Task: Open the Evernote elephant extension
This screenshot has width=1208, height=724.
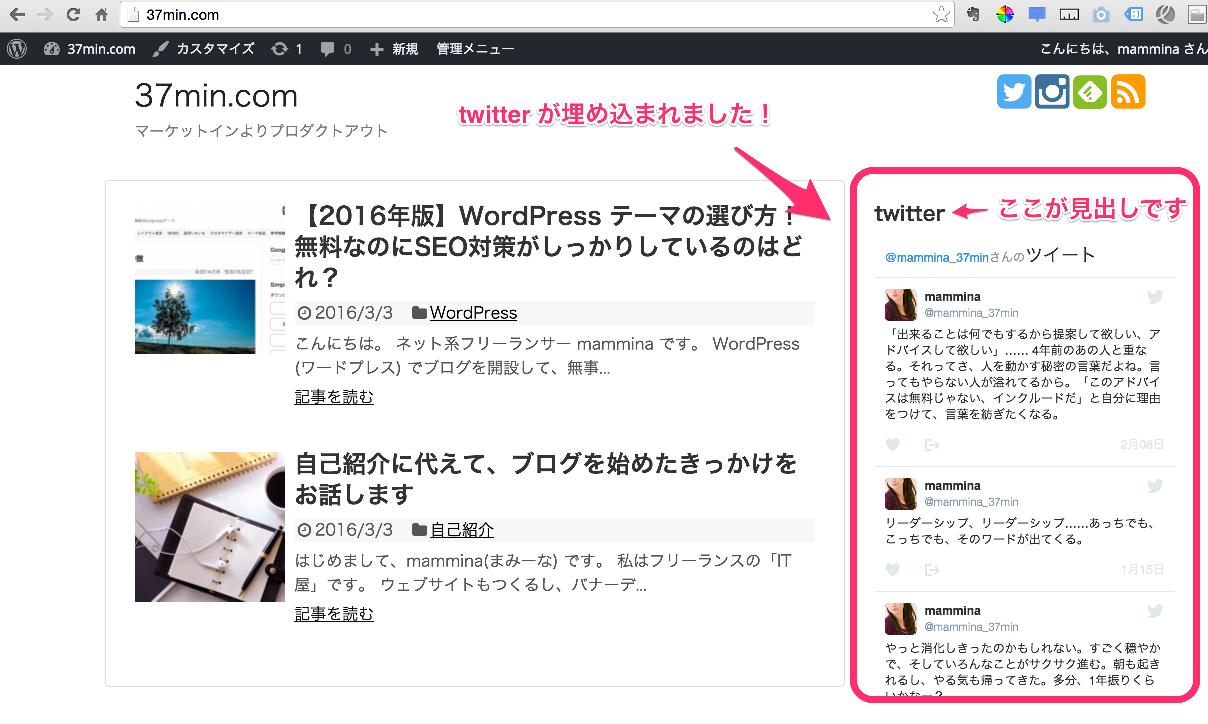Action: [974, 15]
